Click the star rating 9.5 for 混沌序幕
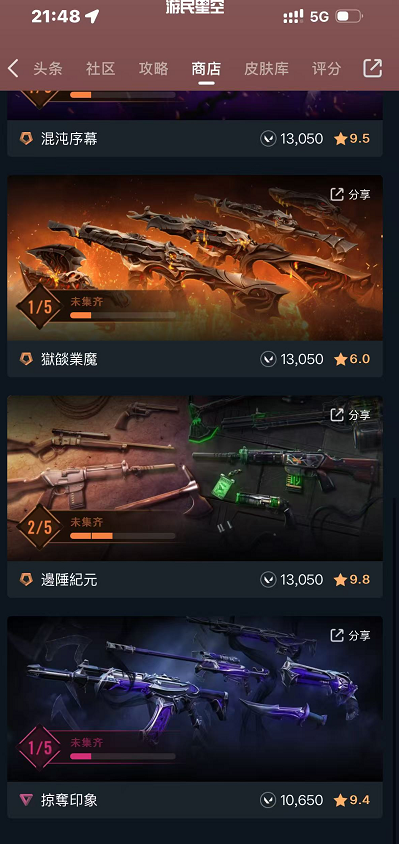The height and width of the screenshot is (844, 405). 352,139
